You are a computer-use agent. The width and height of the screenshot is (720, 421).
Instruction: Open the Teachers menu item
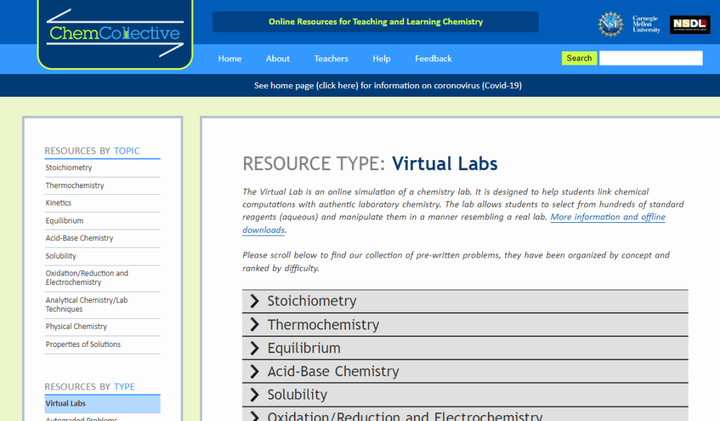click(331, 59)
